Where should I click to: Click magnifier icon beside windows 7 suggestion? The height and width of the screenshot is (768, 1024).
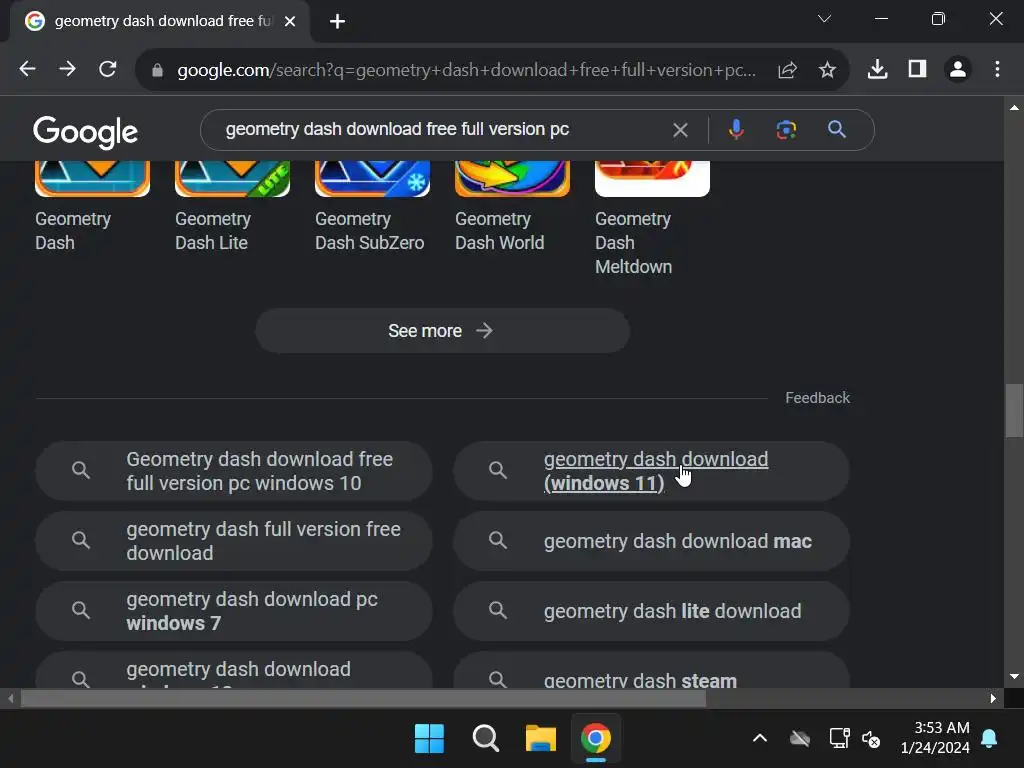click(x=80, y=610)
